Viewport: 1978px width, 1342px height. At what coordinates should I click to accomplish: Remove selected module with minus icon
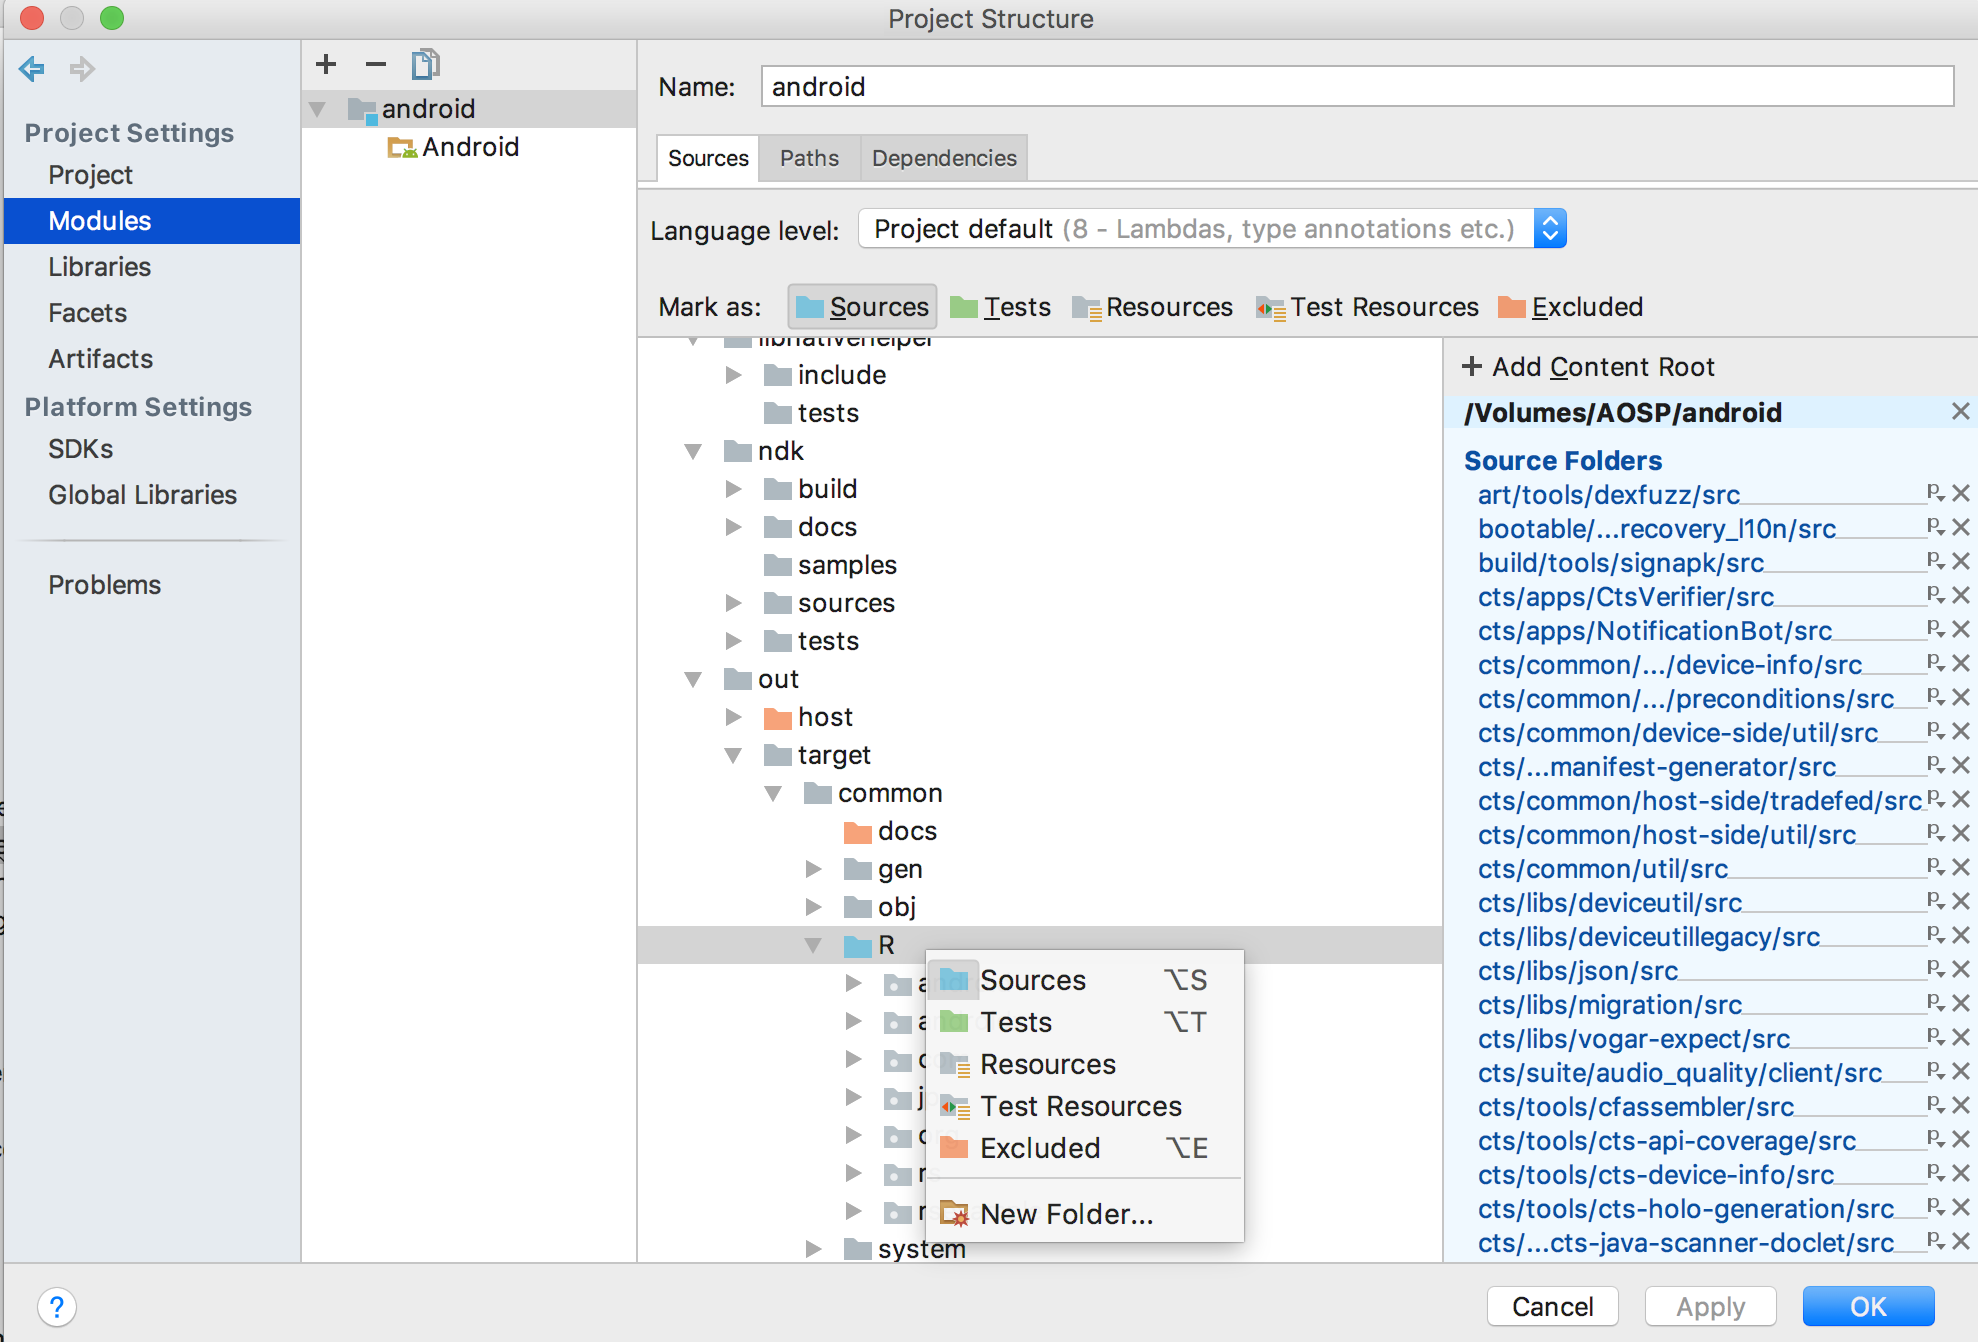(376, 64)
